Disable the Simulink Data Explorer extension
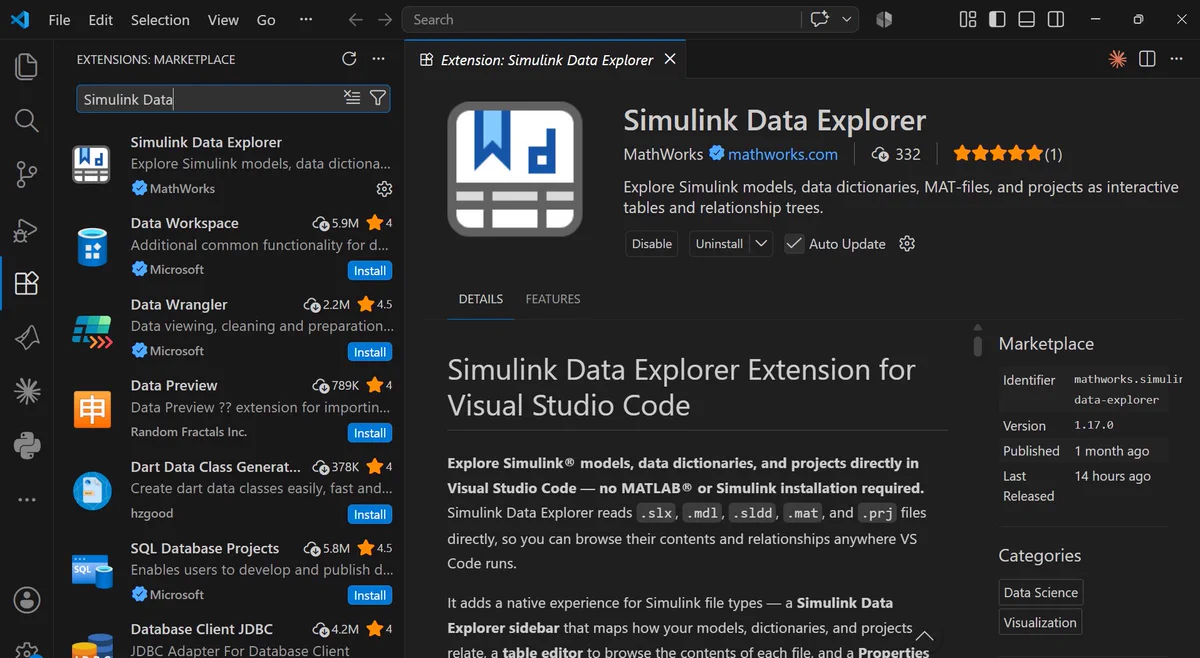The height and width of the screenshot is (658, 1200). coord(652,244)
